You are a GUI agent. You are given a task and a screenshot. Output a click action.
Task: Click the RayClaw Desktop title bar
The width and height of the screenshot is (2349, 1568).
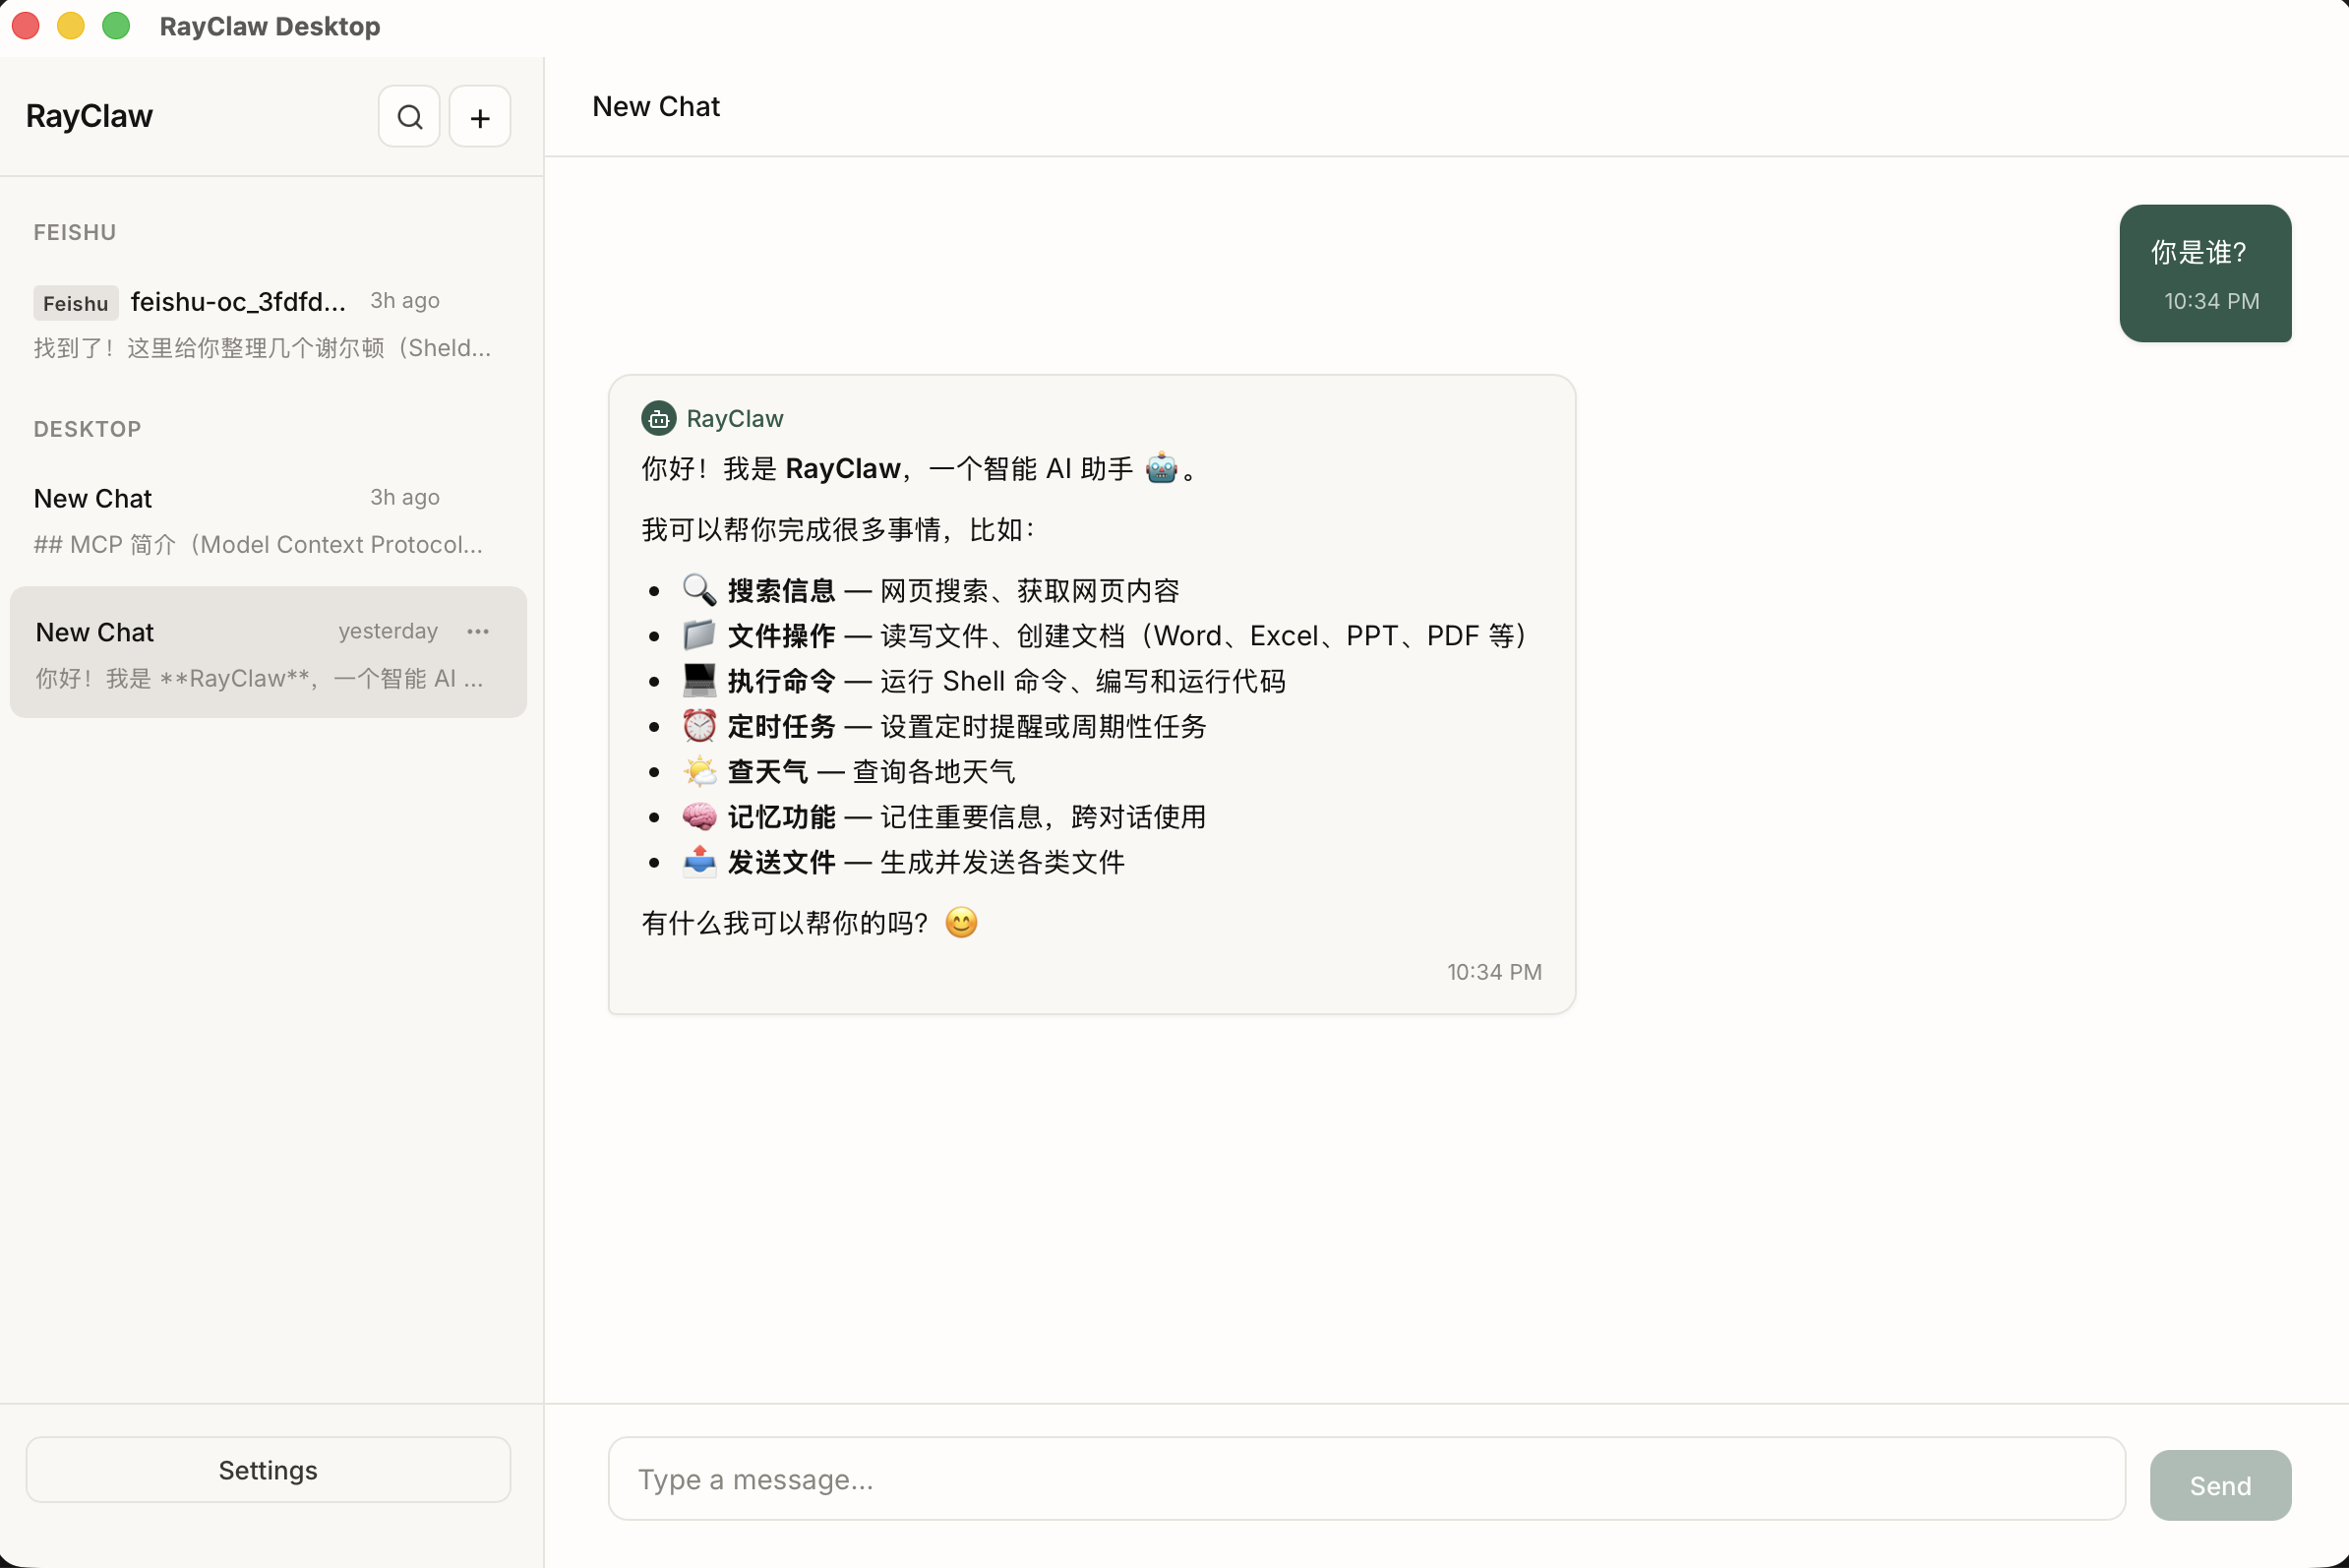[269, 26]
